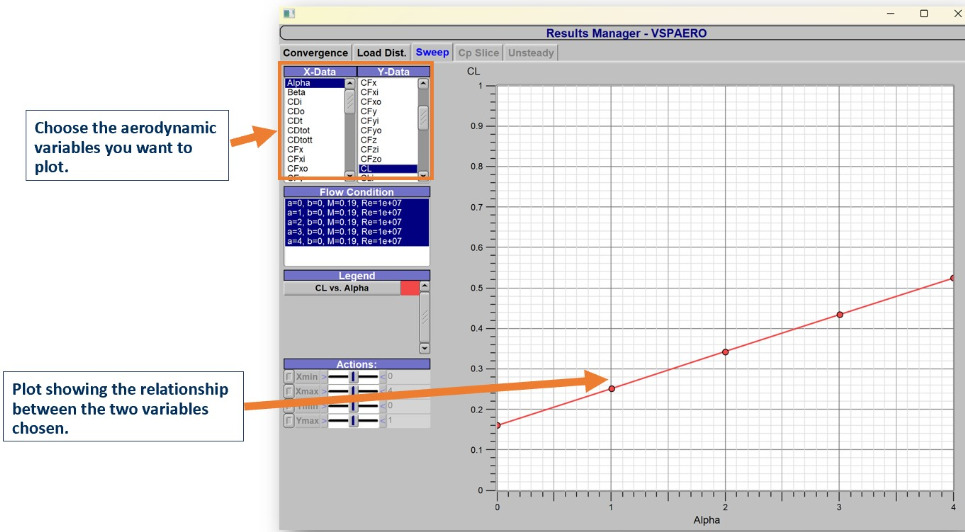Switch to the Convergence tab
This screenshot has height=532, width=965.
tap(315, 53)
